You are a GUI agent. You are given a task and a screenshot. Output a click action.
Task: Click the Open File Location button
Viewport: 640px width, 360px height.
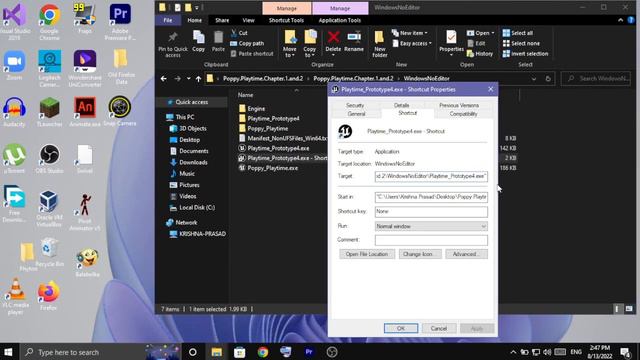(367, 254)
